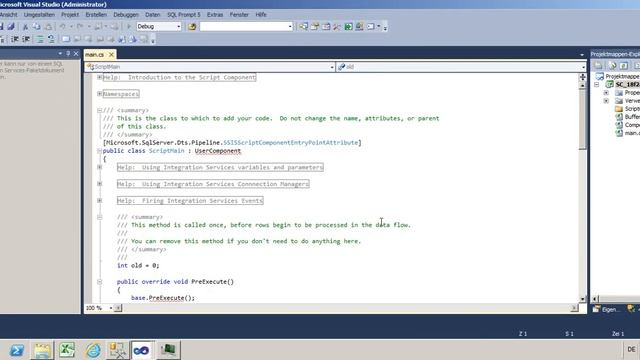
Task: Click the Save All toolbar icon
Action: [11, 27]
